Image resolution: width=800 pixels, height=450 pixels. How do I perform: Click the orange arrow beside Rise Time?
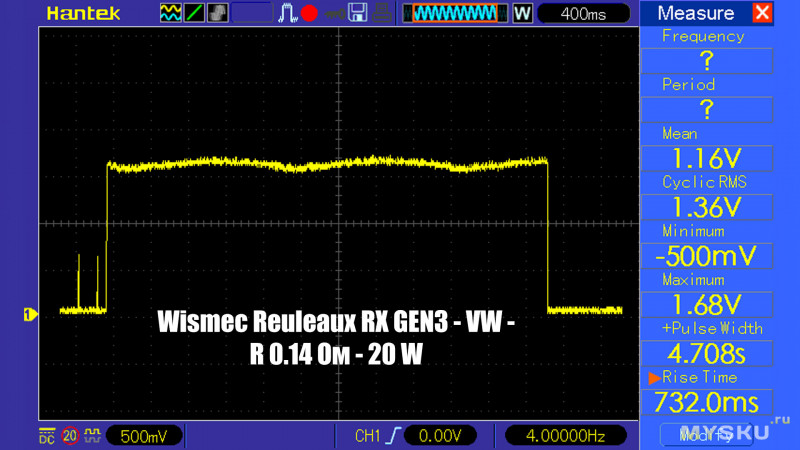click(x=655, y=378)
